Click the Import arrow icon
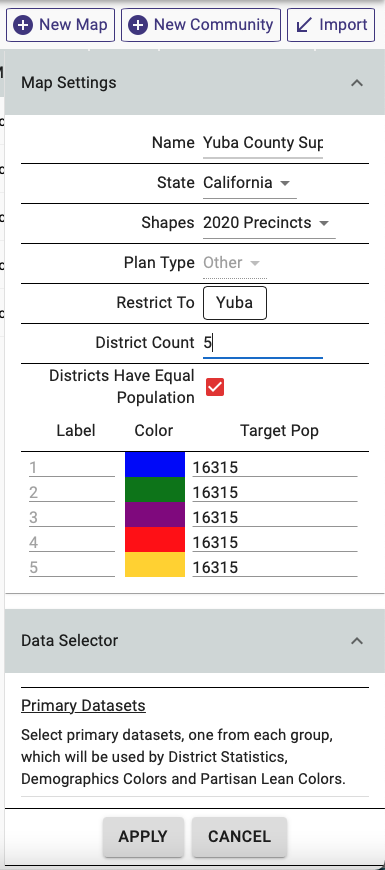The image size is (385, 870). coord(303,25)
